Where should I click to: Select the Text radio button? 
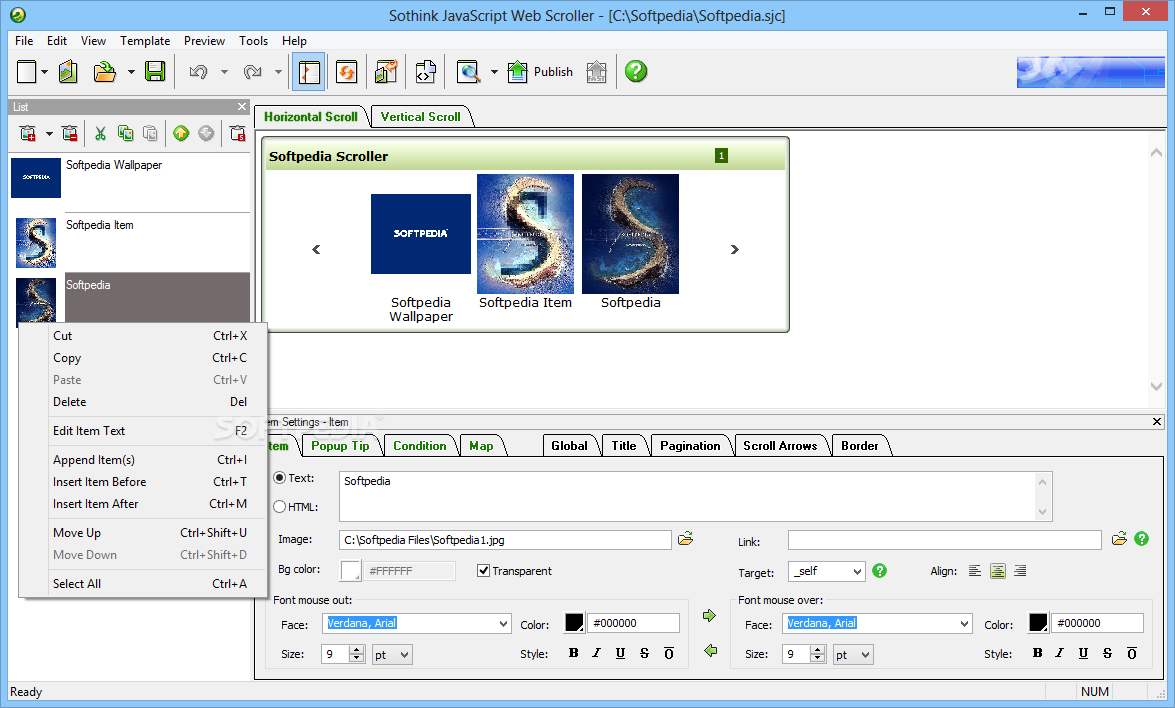[280, 478]
